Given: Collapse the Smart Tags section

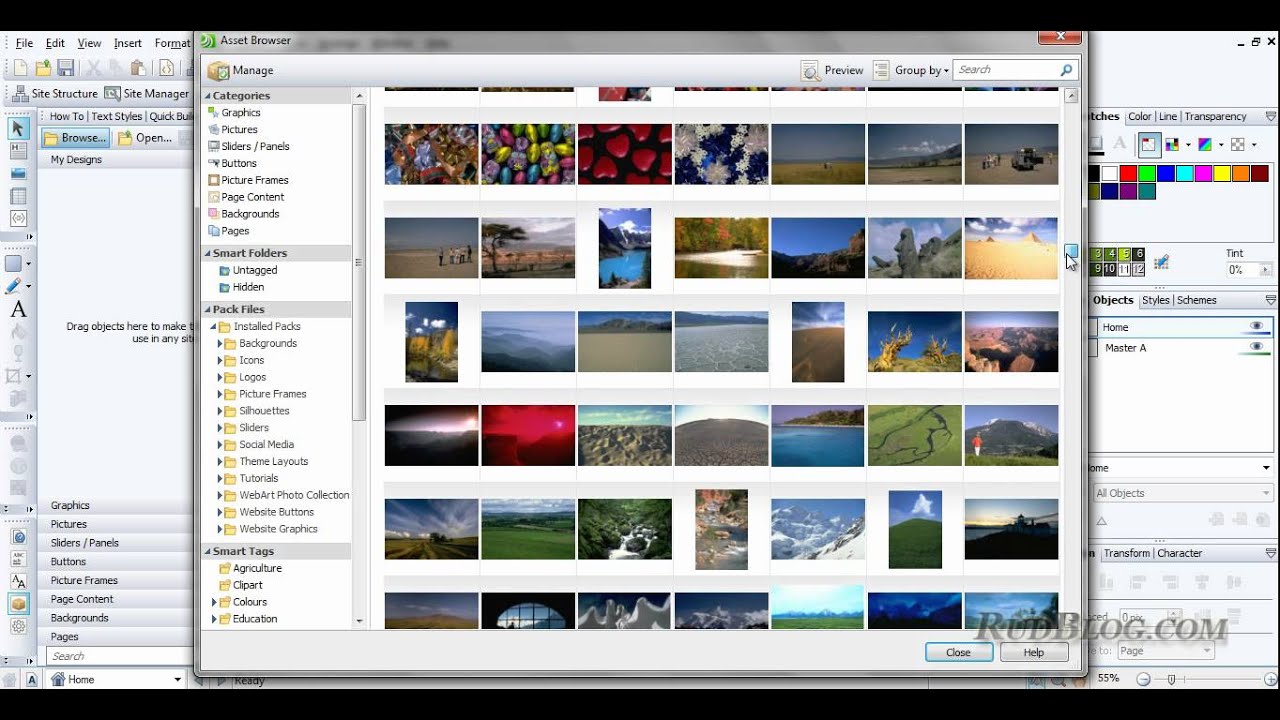Looking at the screenshot, I should (207, 551).
